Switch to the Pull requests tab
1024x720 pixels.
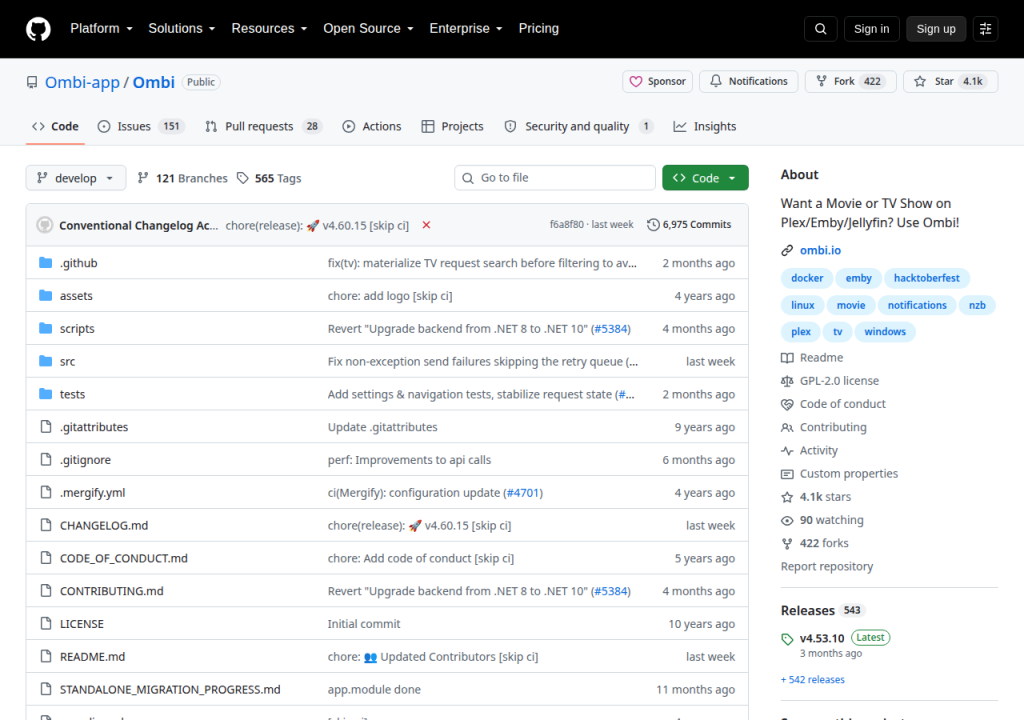pyautogui.click(x=263, y=126)
